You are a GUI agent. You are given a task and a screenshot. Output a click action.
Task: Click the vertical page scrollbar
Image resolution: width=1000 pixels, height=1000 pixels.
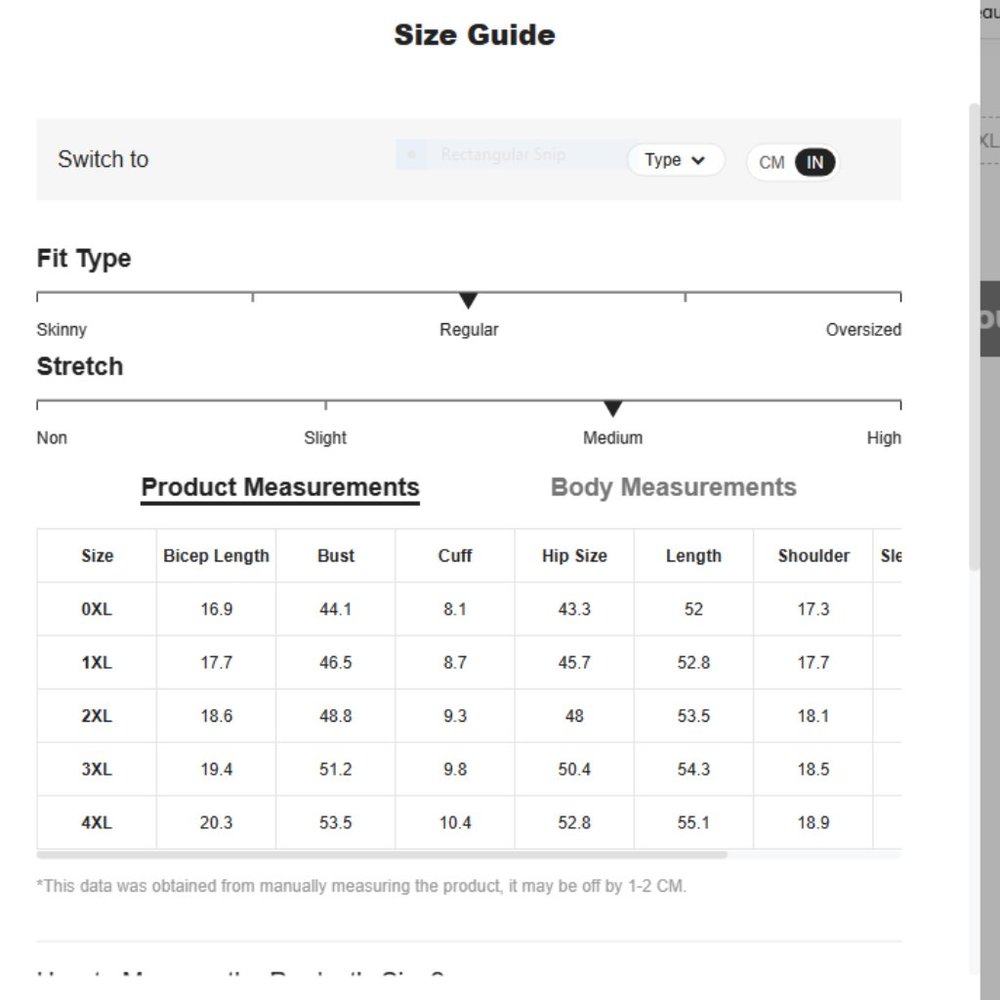(x=973, y=338)
